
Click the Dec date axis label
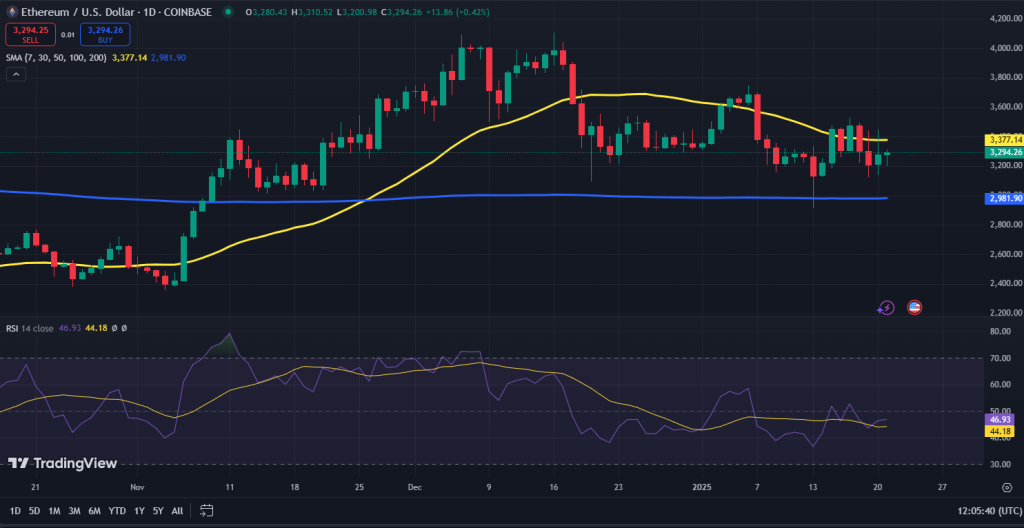415,487
